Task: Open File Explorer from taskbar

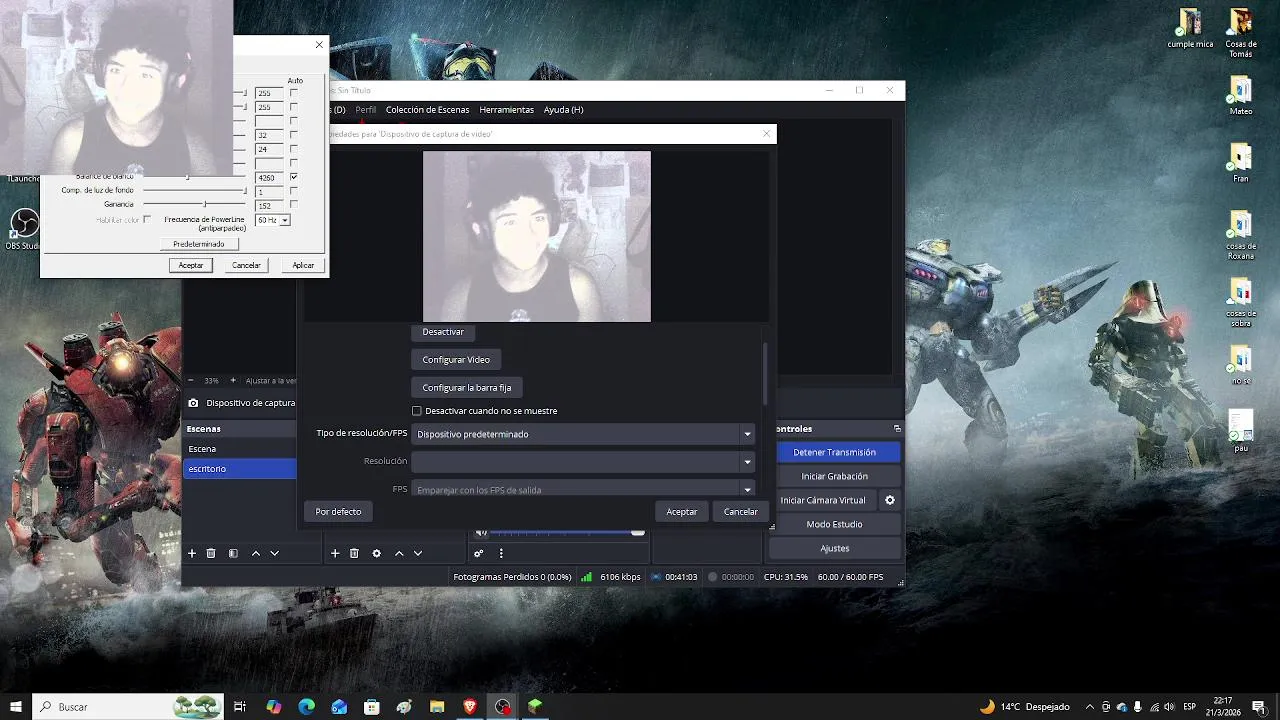Action: (x=437, y=706)
